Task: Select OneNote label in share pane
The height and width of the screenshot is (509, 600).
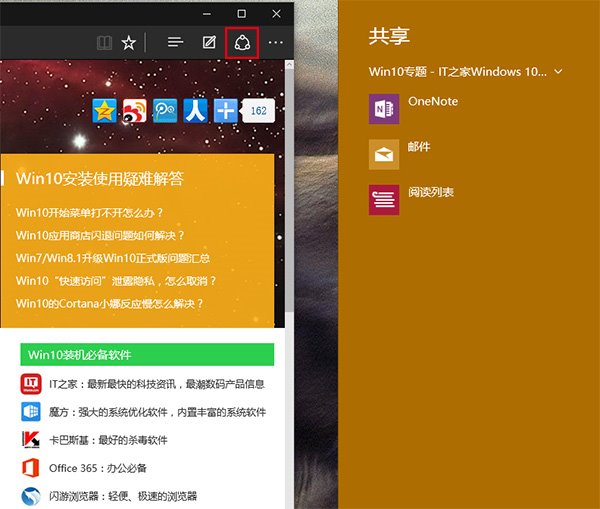Action: tap(433, 101)
